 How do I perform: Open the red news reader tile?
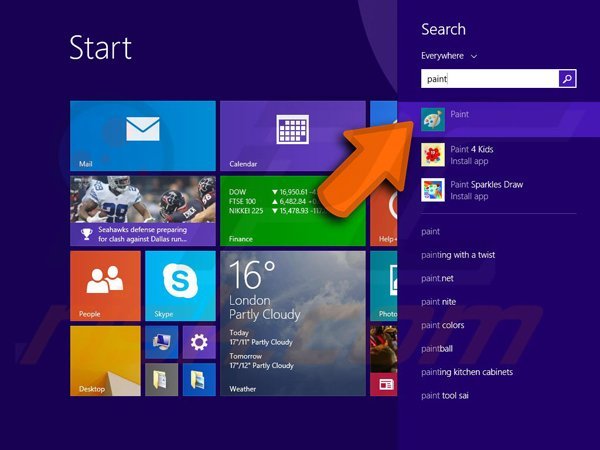(x=384, y=361)
